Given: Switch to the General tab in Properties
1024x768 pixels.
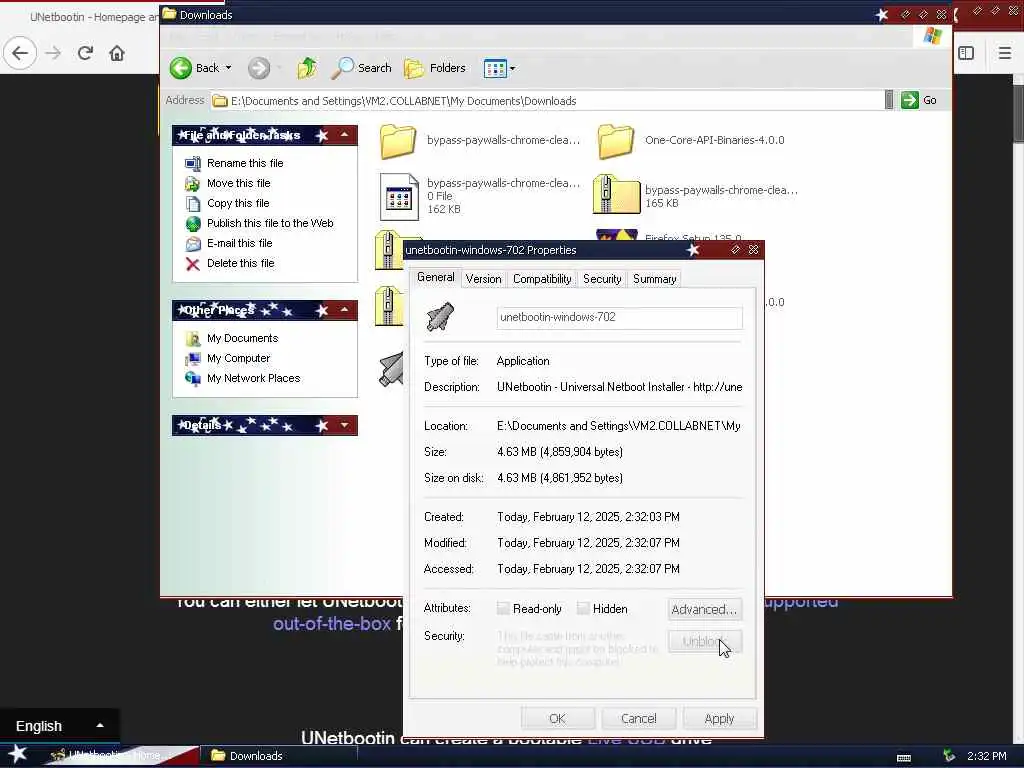Looking at the screenshot, I should click(x=436, y=278).
